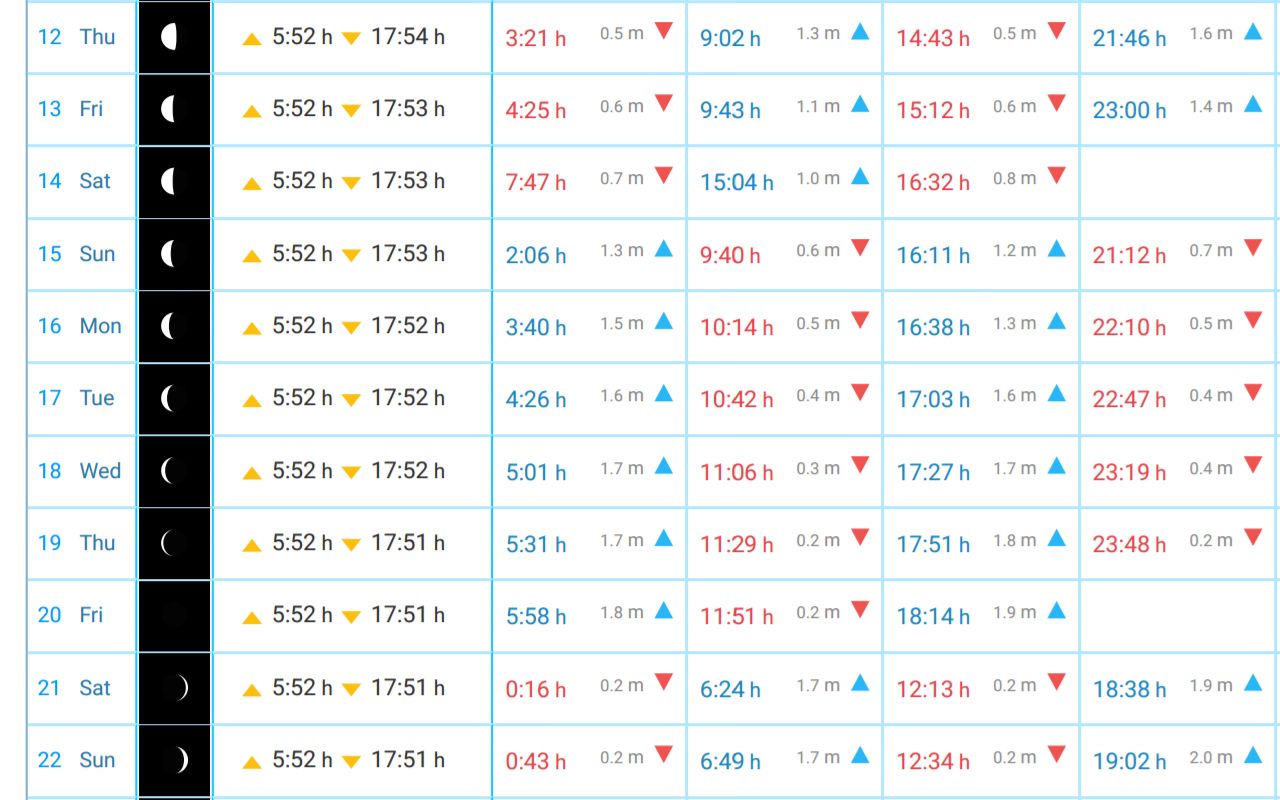
Task: Click the 15:04 h high tide time
Action: [x=737, y=182]
